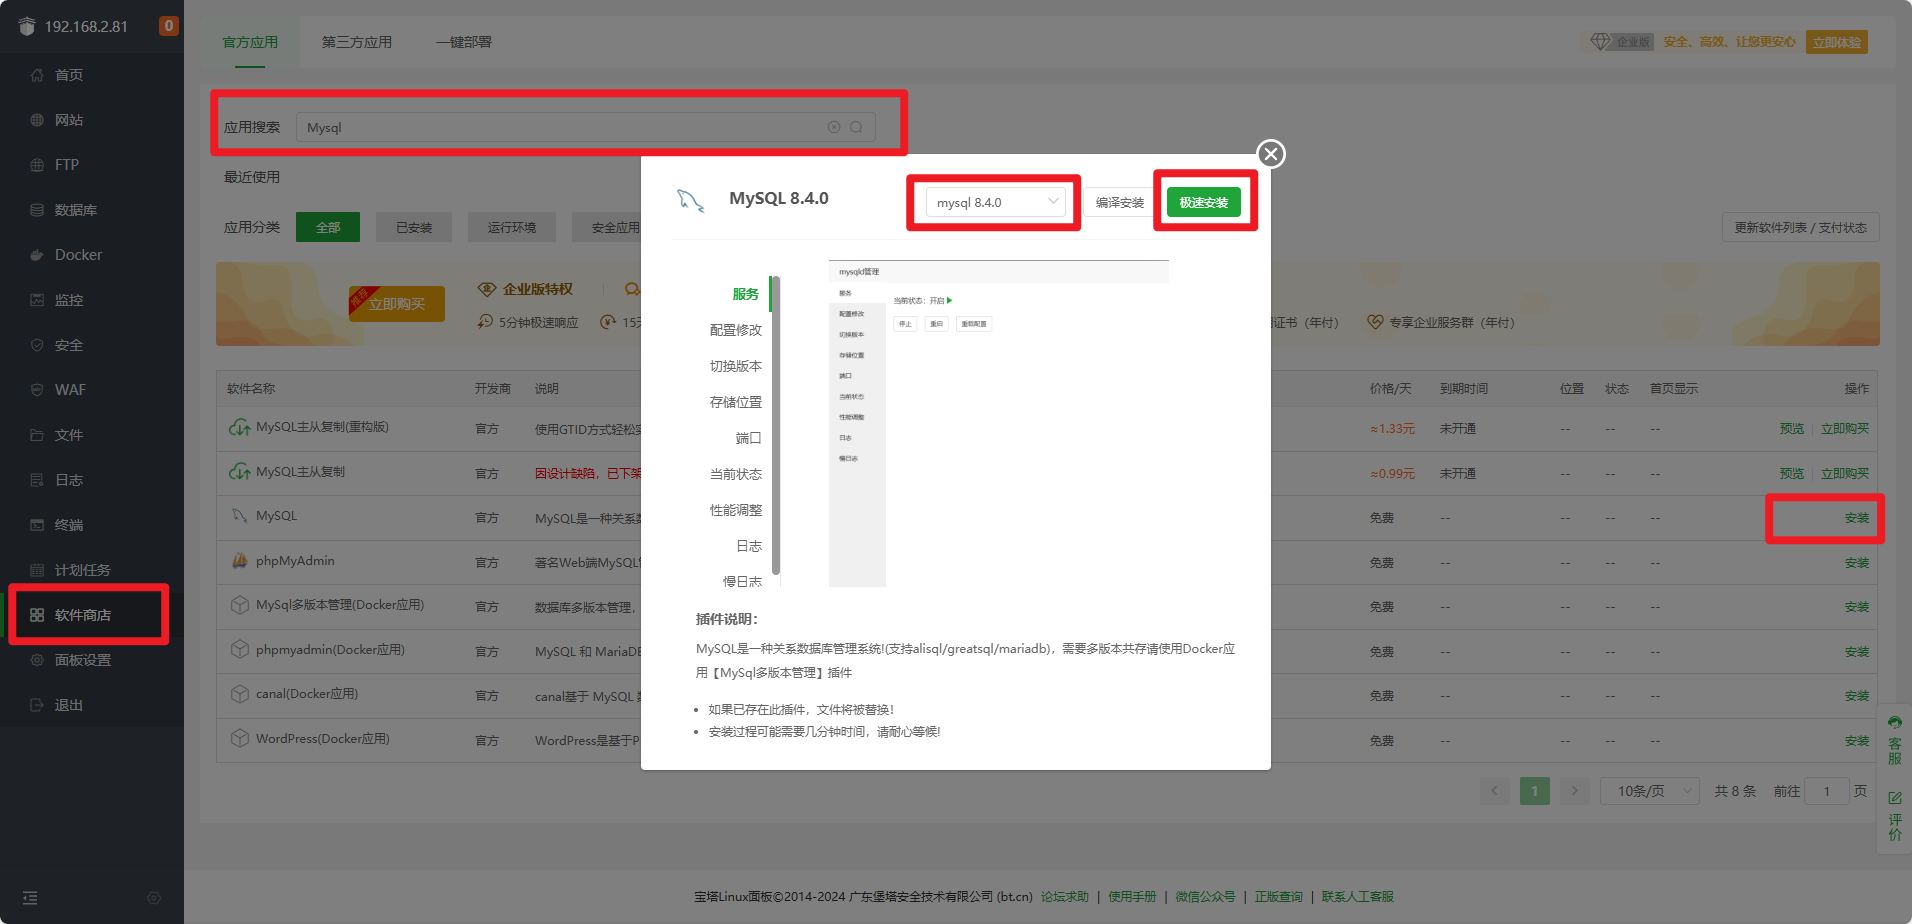Select the 运行环境 category filter
1912x924 pixels.
click(x=512, y=227)
